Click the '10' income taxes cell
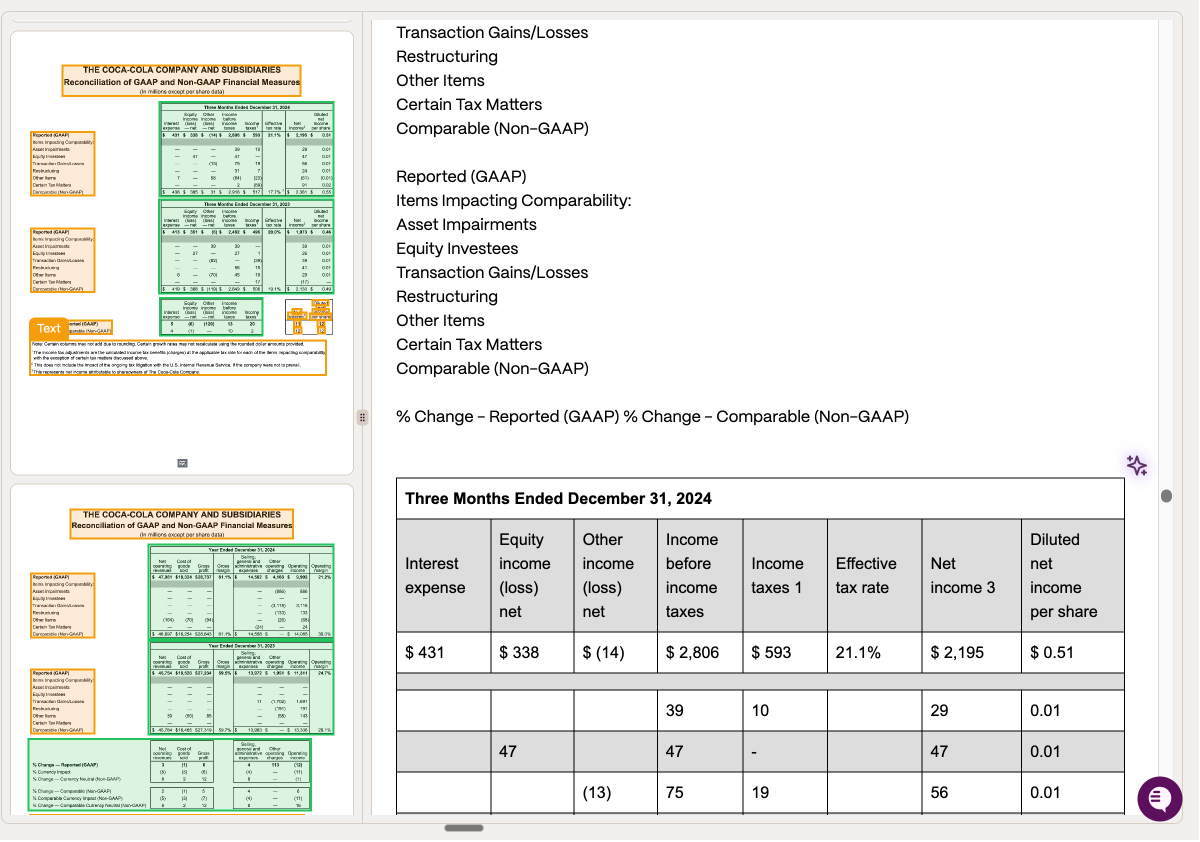1200x842 pixels. 785,710
